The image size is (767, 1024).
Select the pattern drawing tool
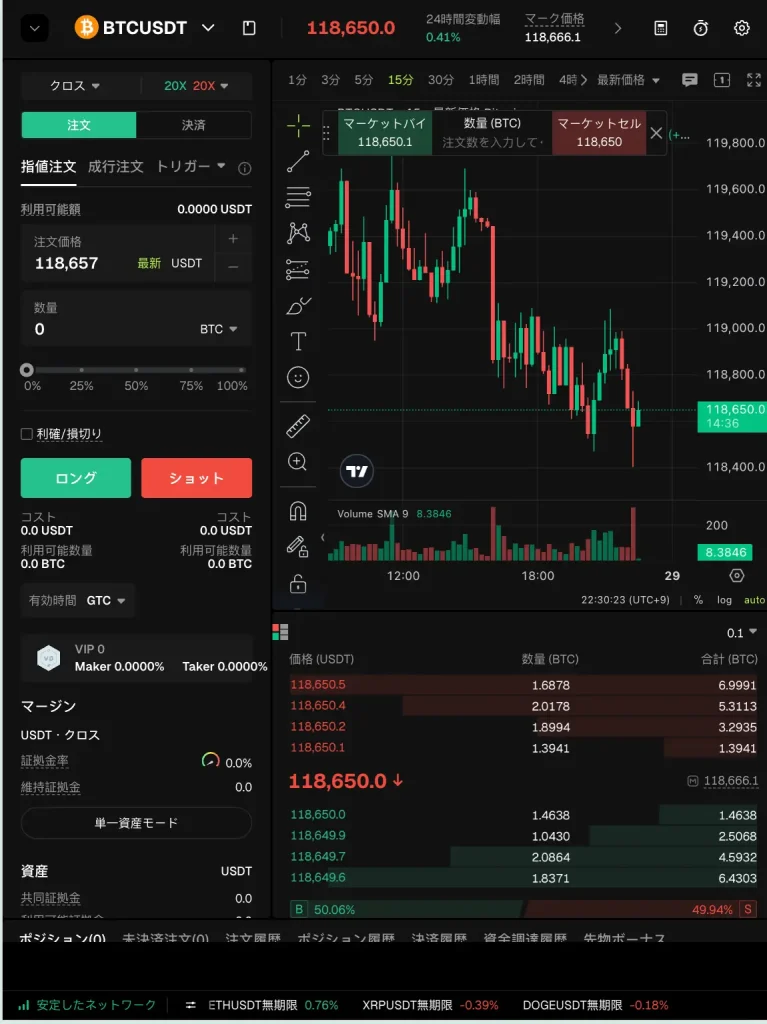[298, 232]
